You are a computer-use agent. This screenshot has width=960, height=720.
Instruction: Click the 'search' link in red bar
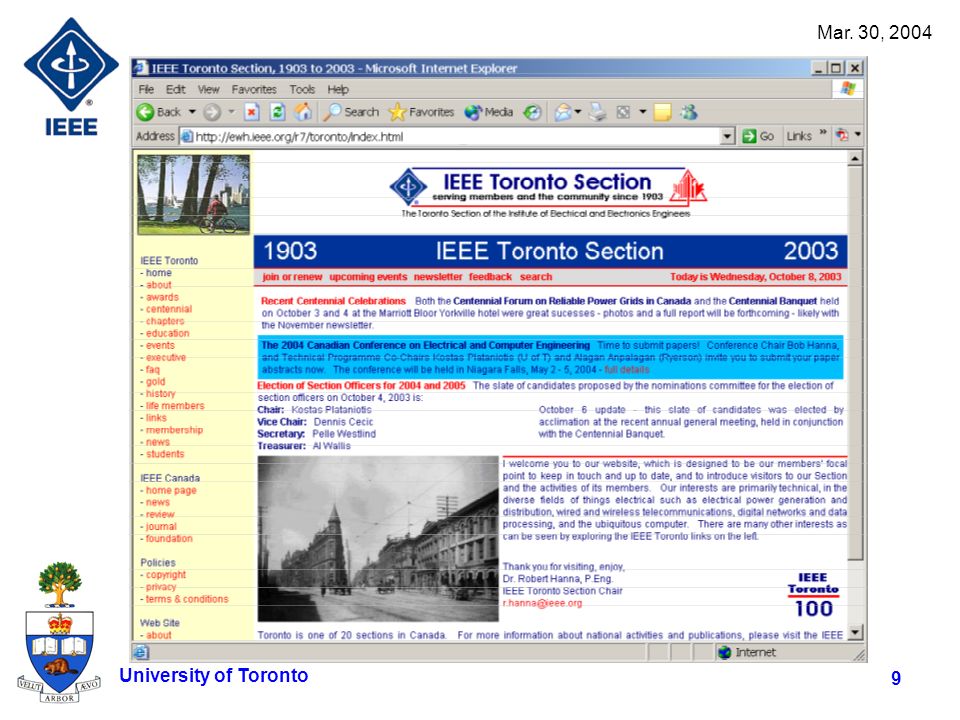point(536,277)
